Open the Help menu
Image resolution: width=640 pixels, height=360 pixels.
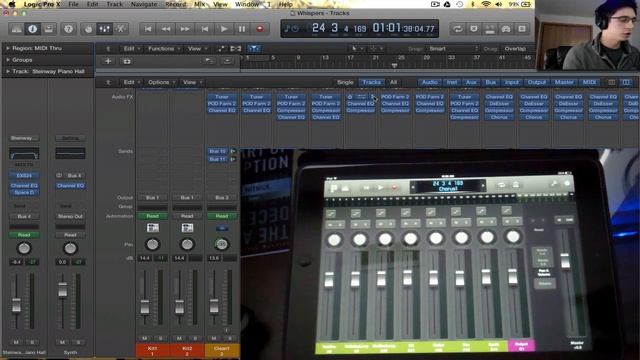[x=285, y=4]
